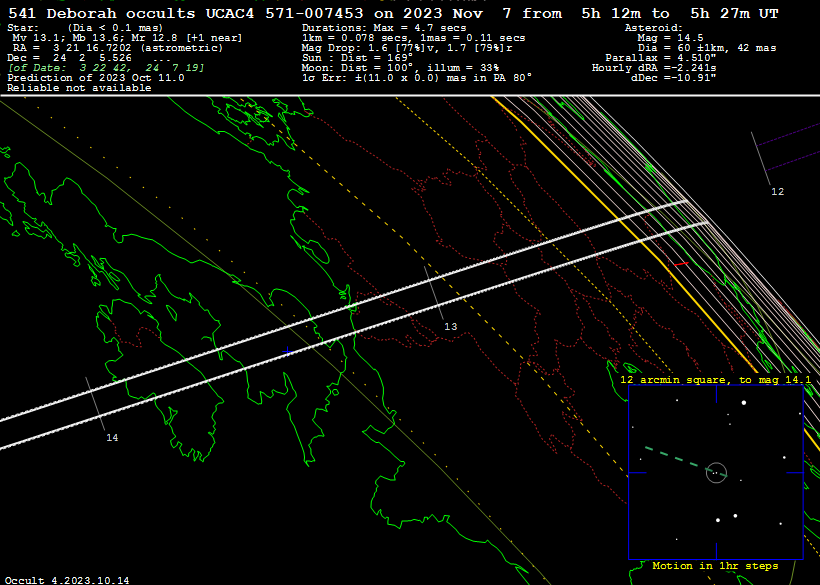Click the 12 time marker label
The width and height of the screenshot is (820, 585).
point(777,191)
